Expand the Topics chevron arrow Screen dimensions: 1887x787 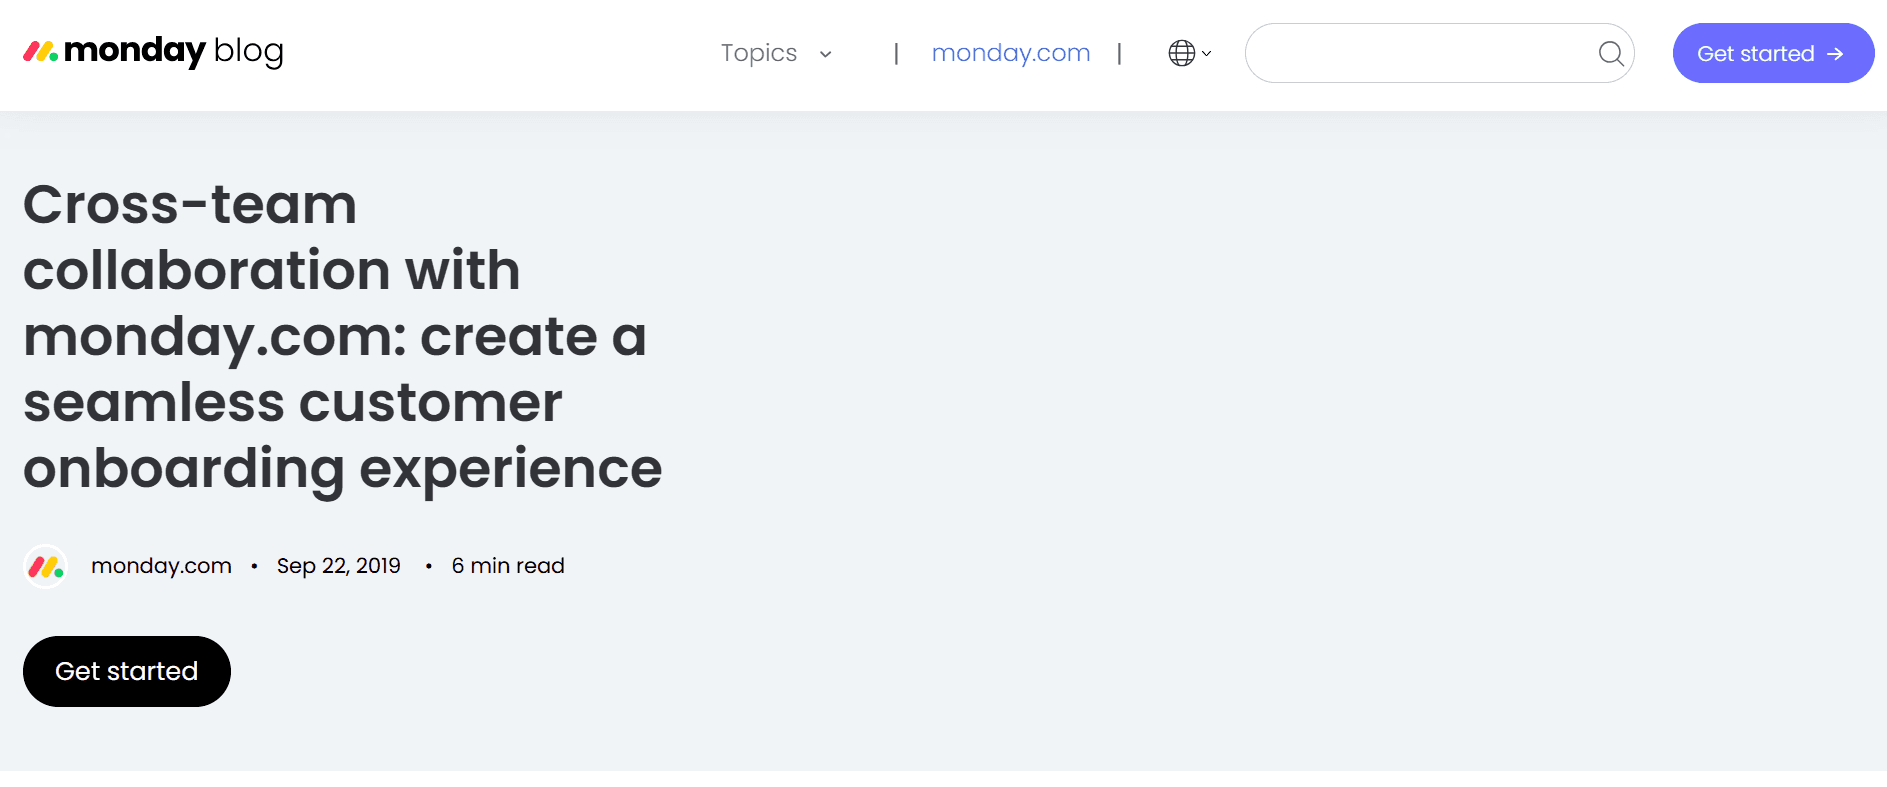tap(826, 54)
